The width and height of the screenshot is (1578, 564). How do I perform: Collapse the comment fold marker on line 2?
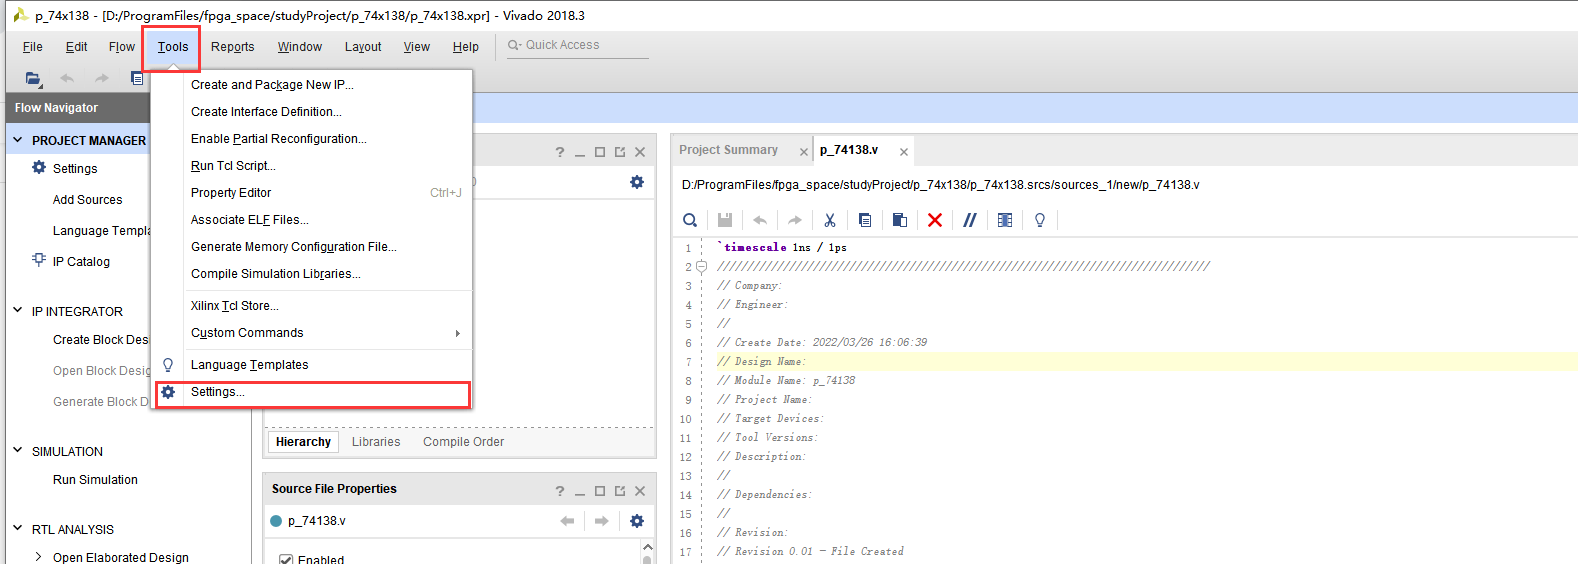702,266
